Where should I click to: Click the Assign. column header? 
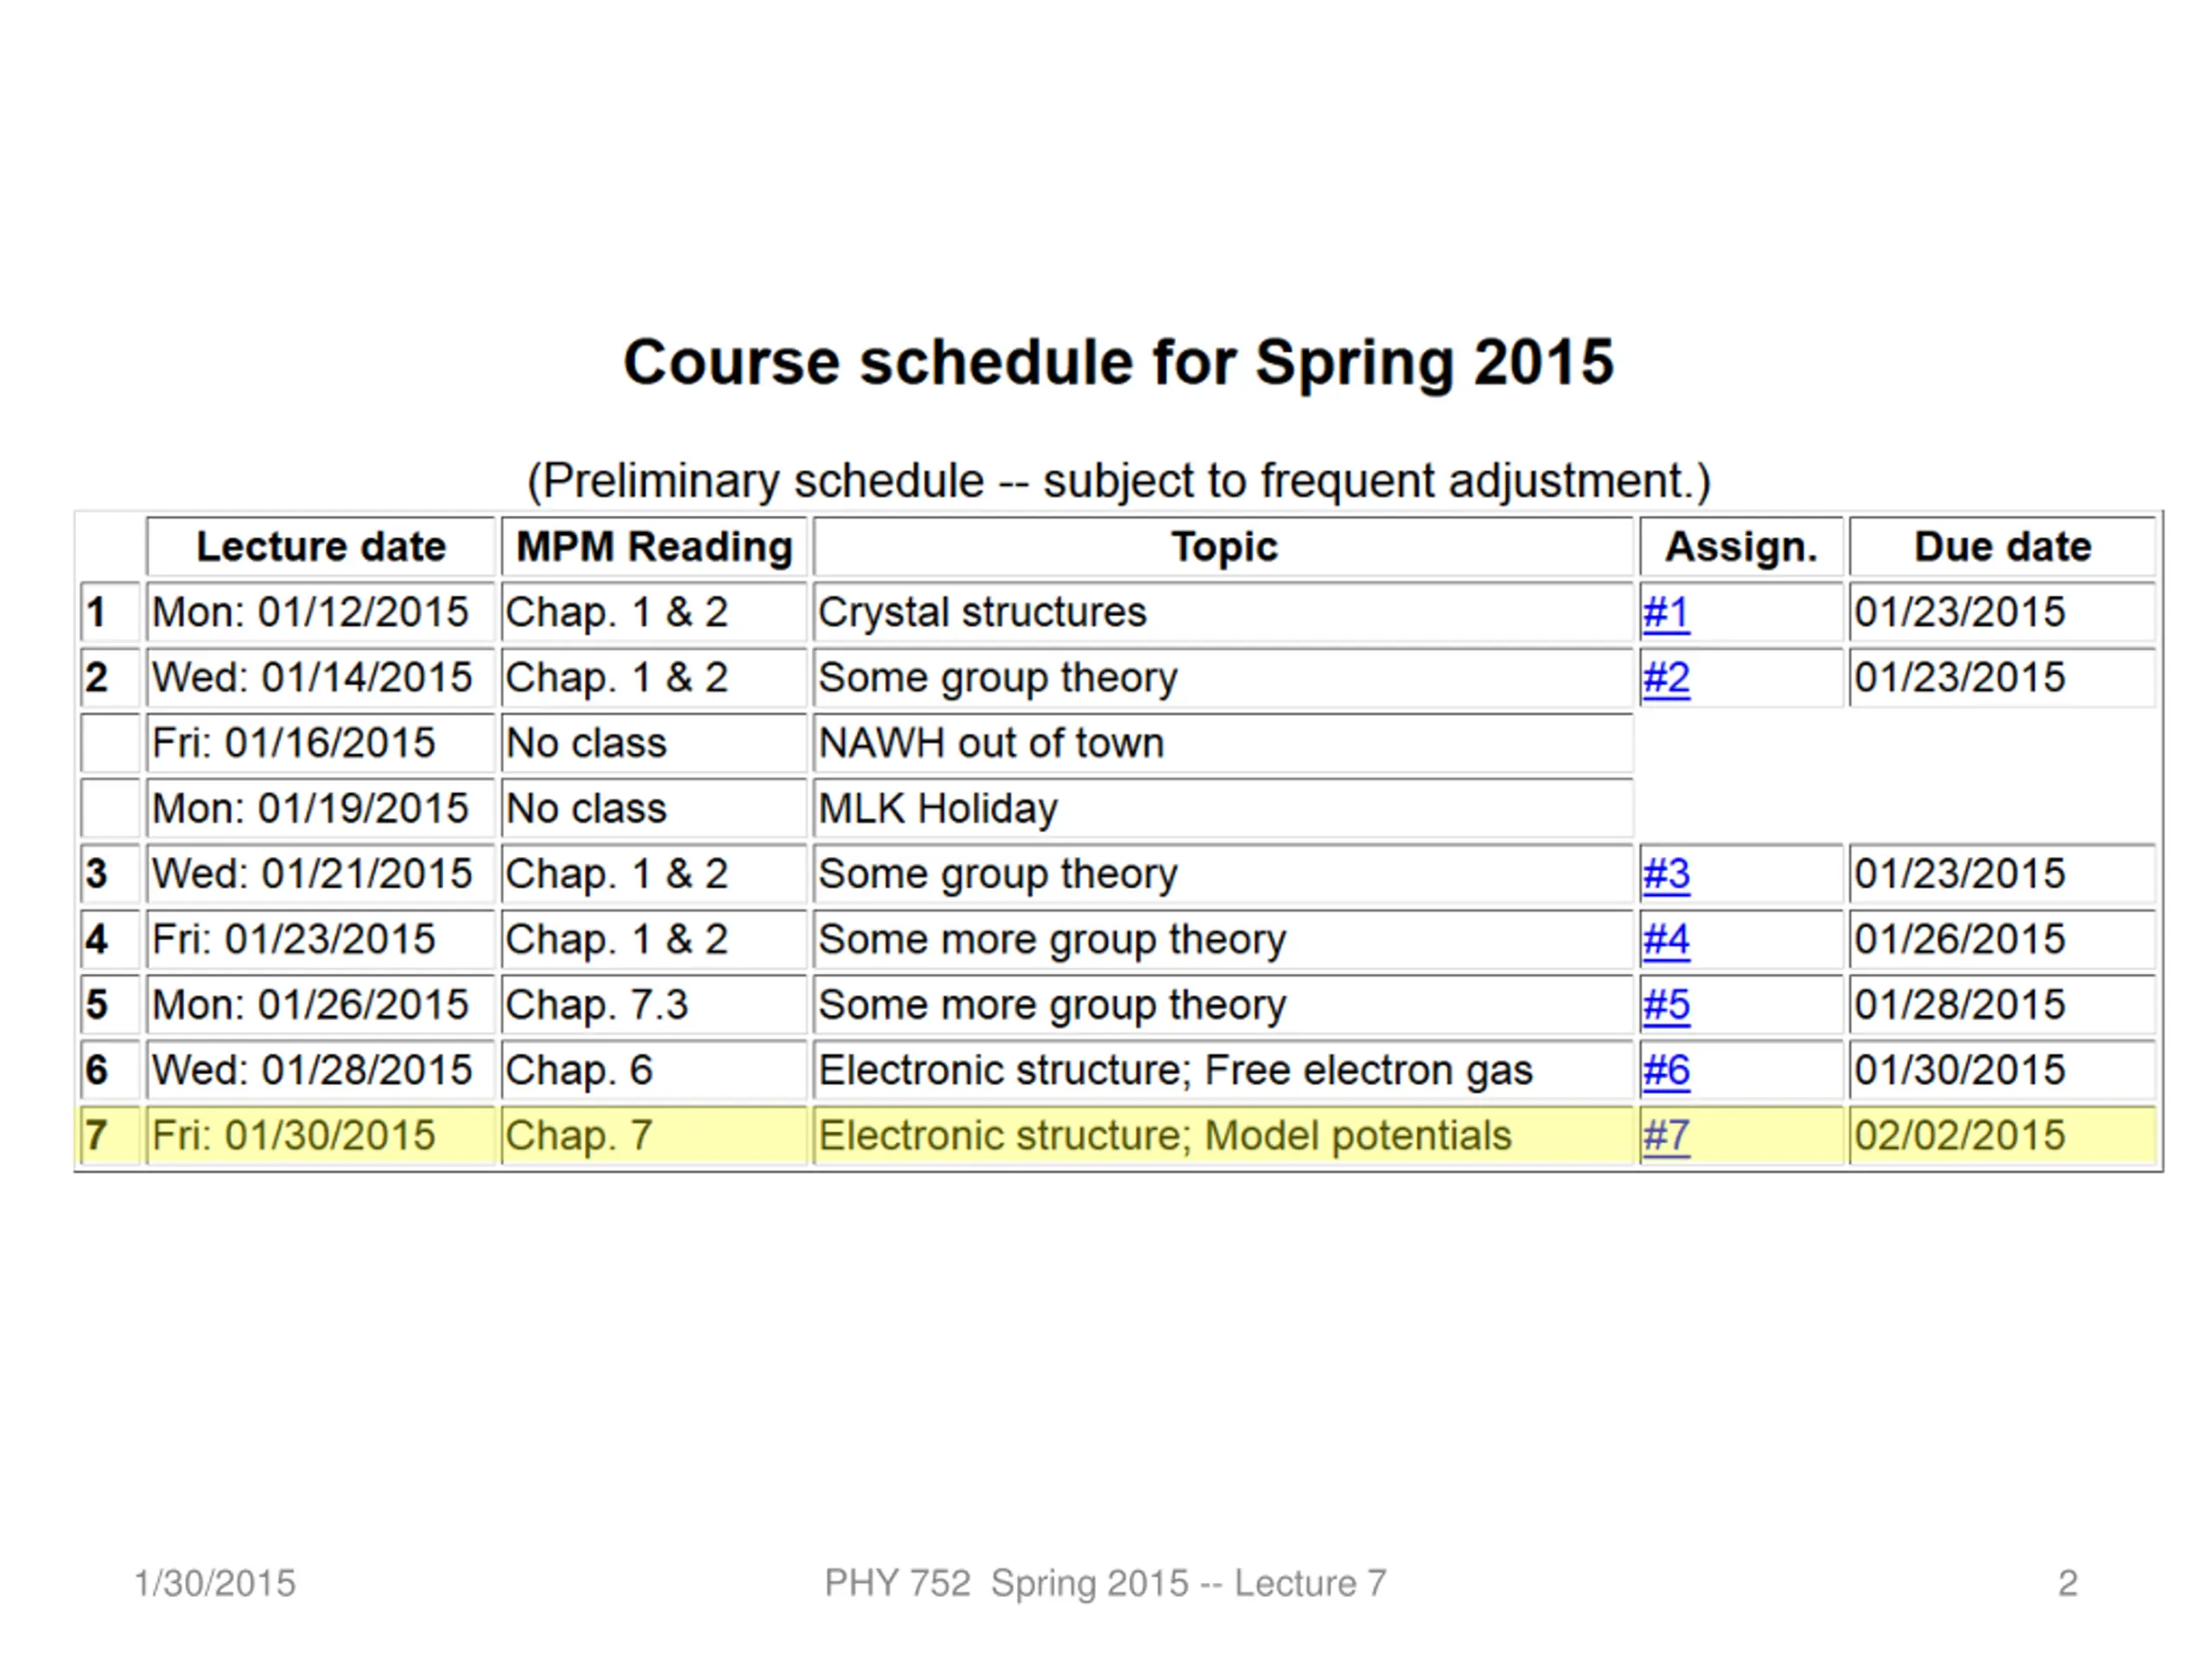click(x=1741, y=547)
